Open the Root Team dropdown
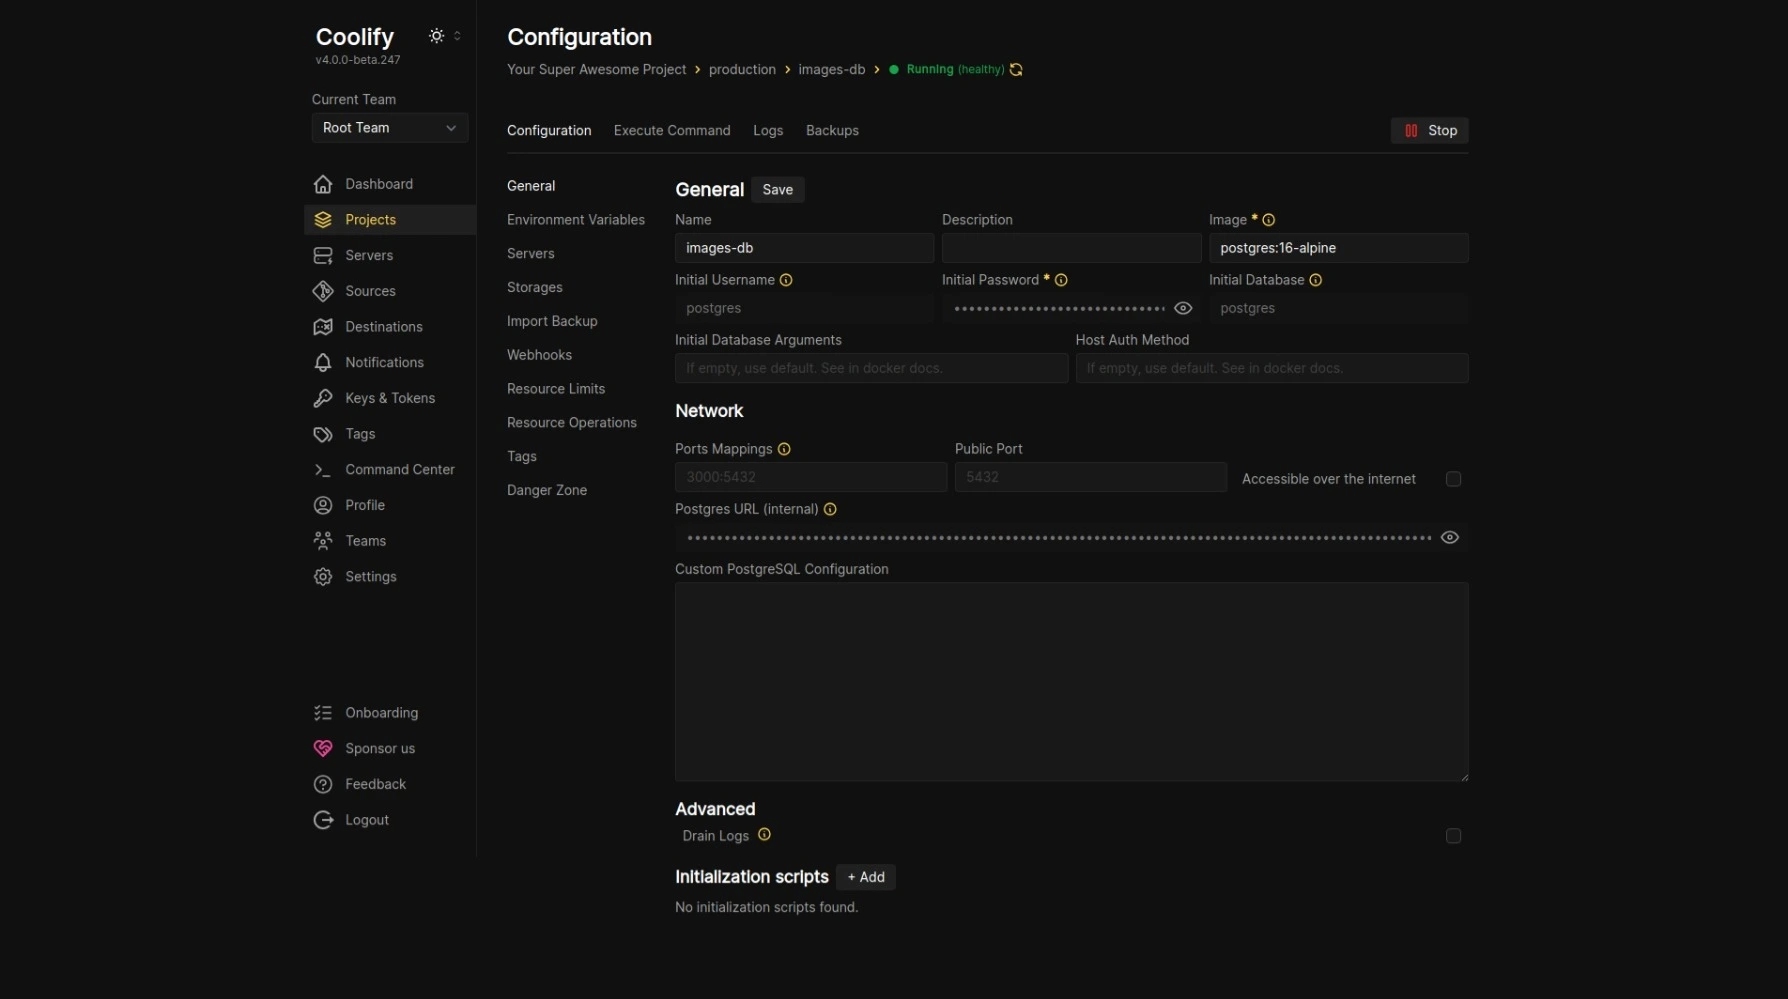The width and height of the screenshot is (1788, 999). click(389, 128)
